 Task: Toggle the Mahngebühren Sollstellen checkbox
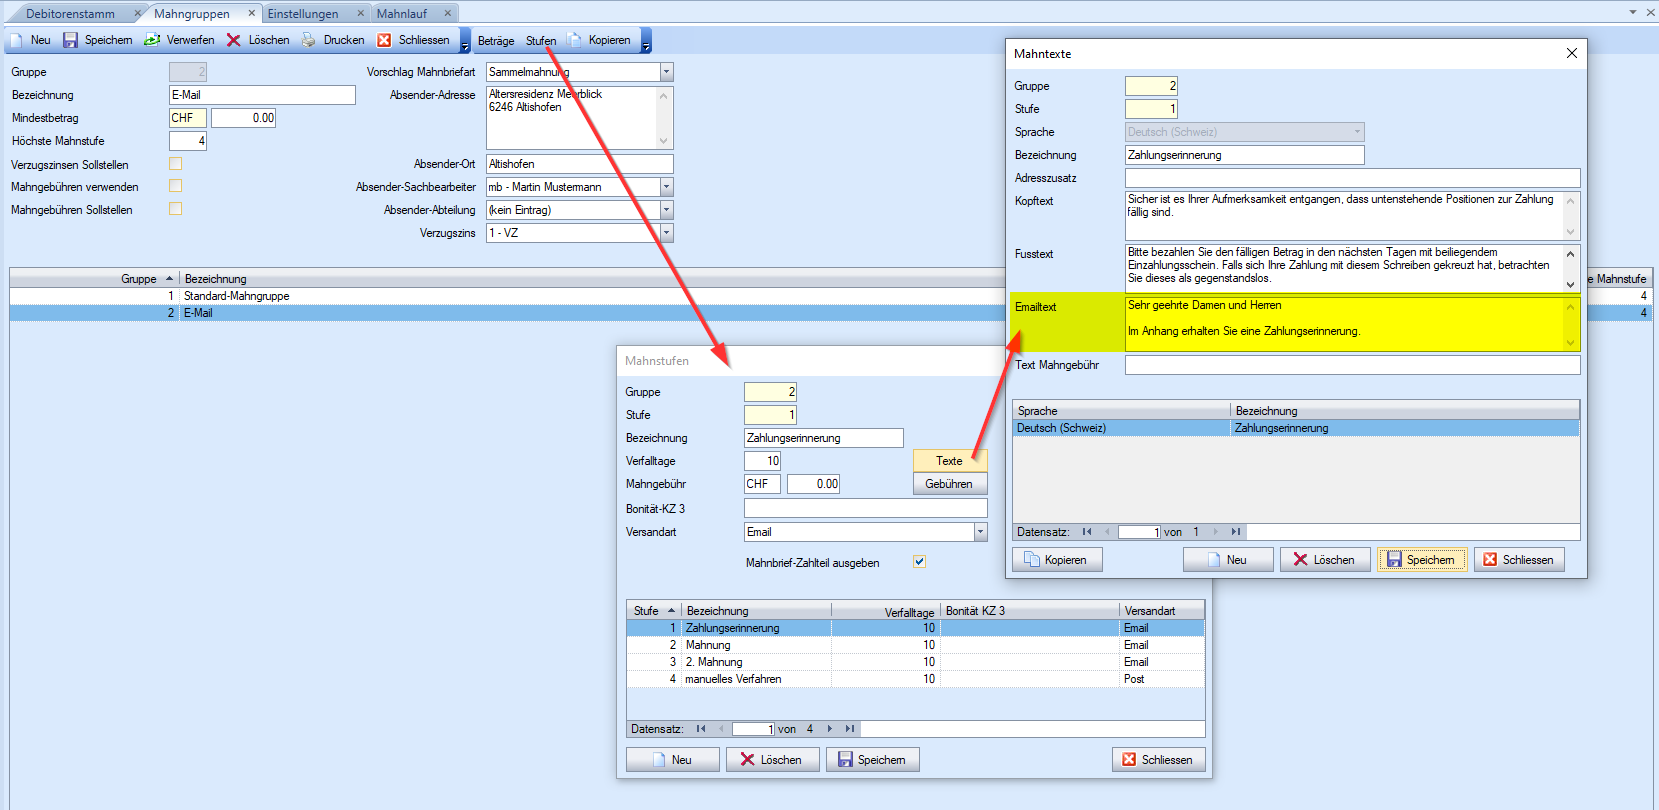click(x=176, y=209)
